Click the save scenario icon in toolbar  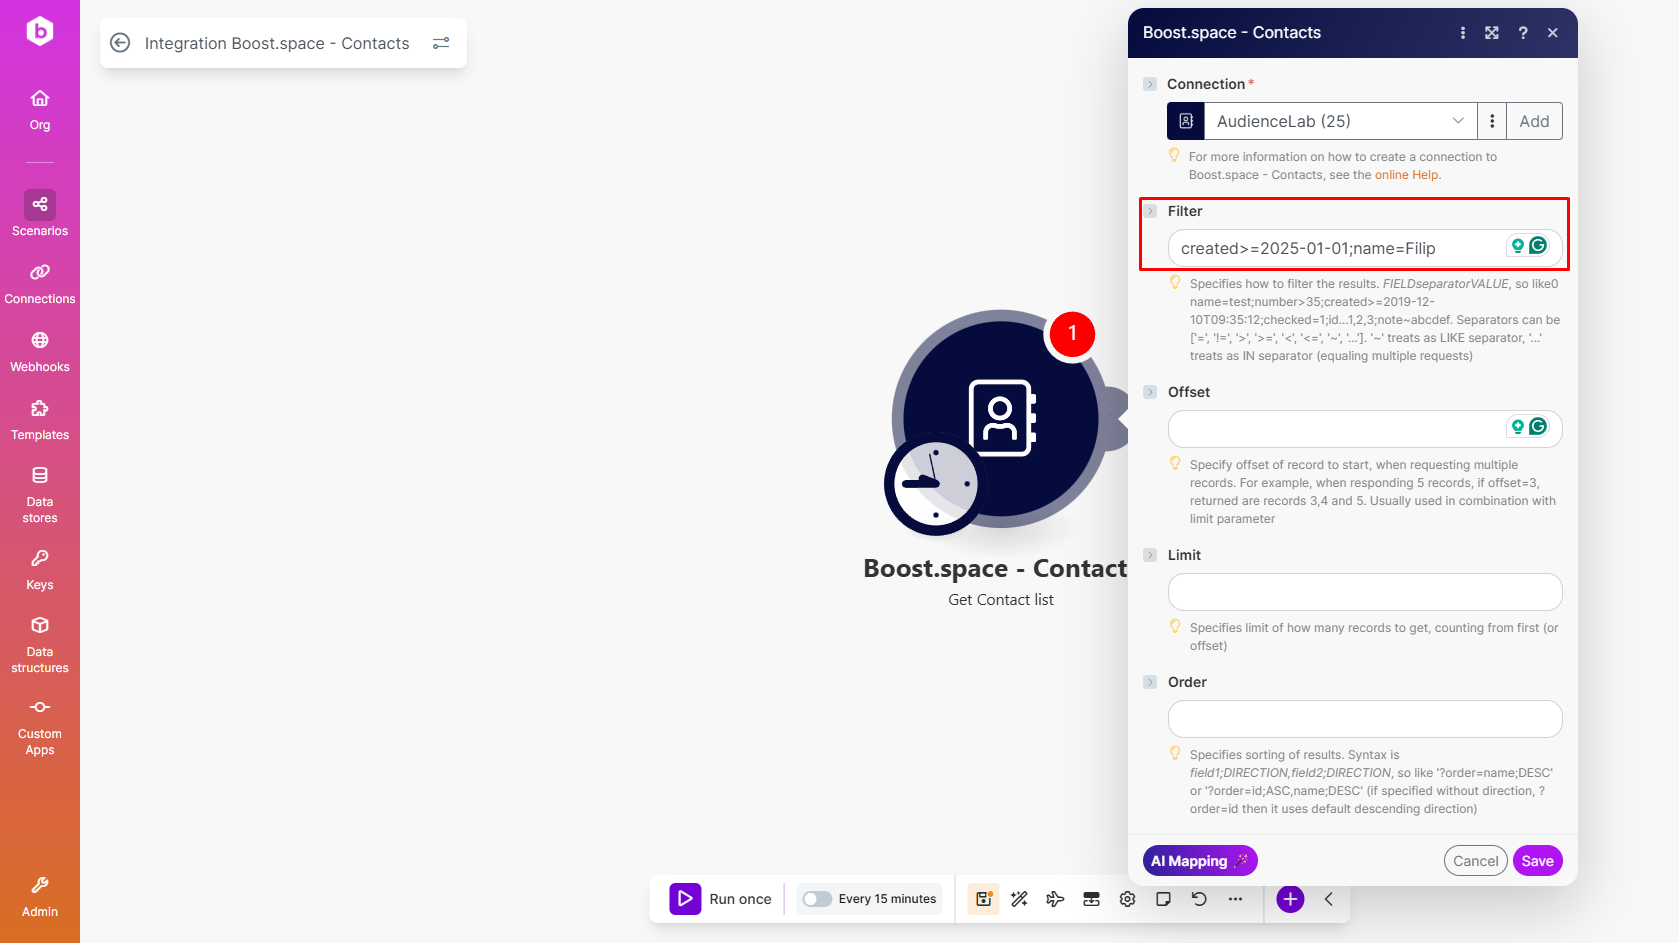point(983,899)
